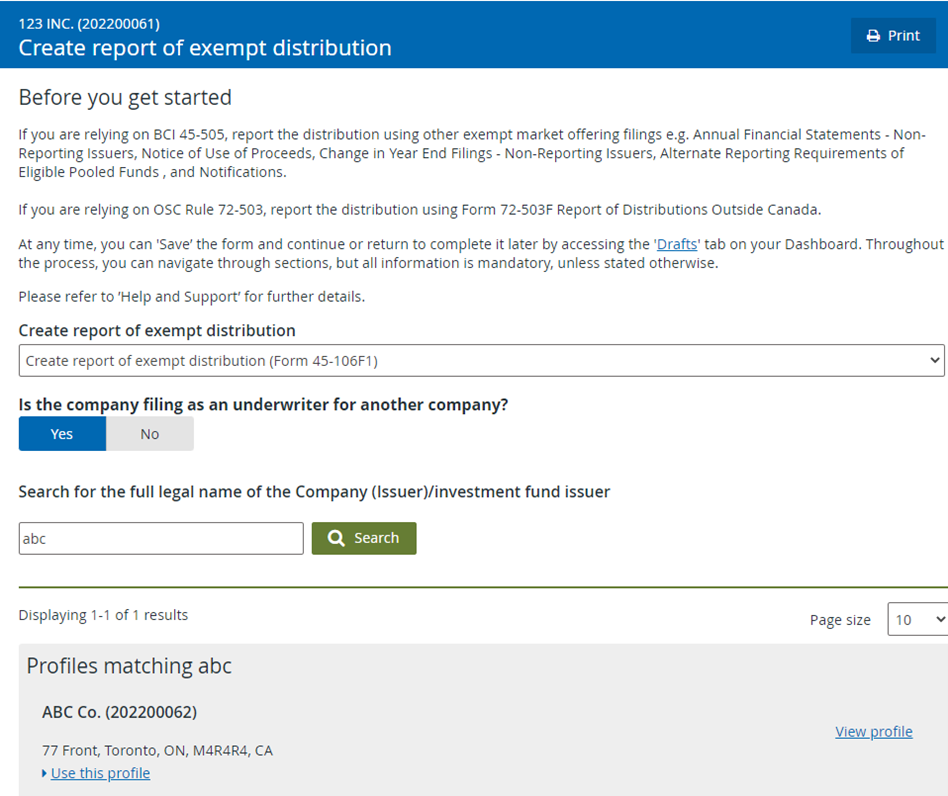The height and width of the screenshot is (796, 948).
Task: Click the Profiles matching abc heading
Action: click(x=129, y=665)
